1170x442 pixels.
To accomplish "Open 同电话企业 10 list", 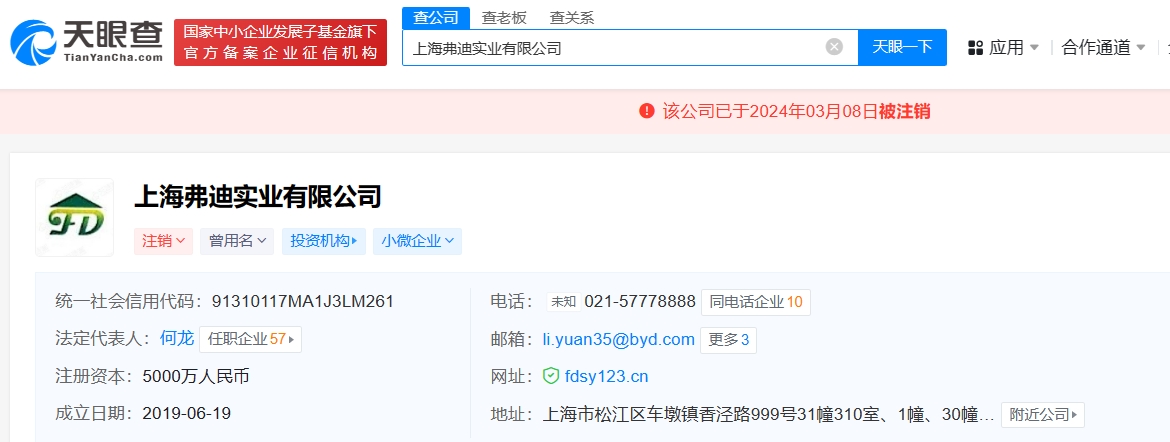I will tap(755, 302).
